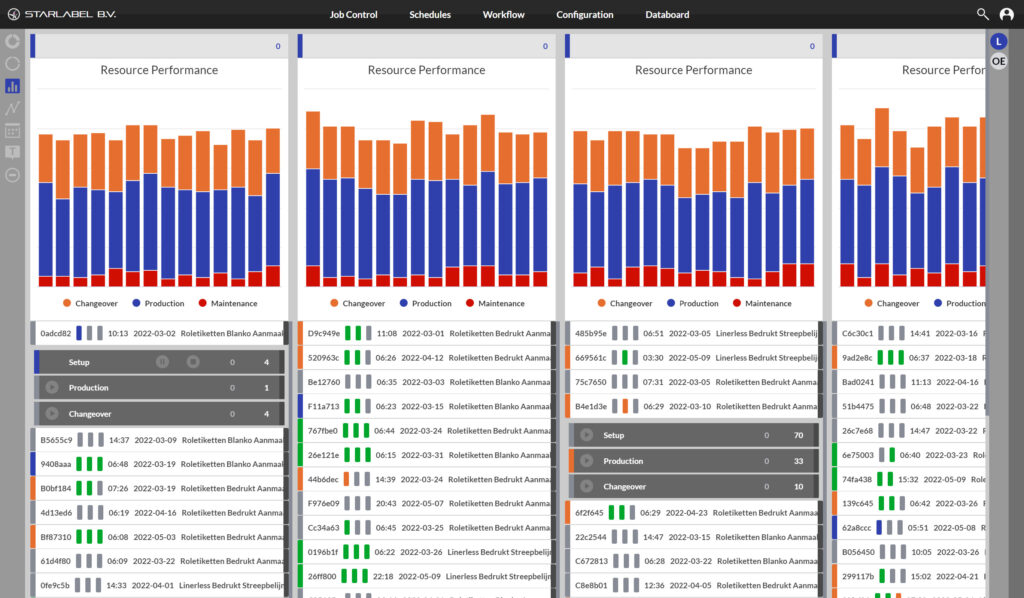
Task: Select job row 44b6dec
Action: point(426,479)
